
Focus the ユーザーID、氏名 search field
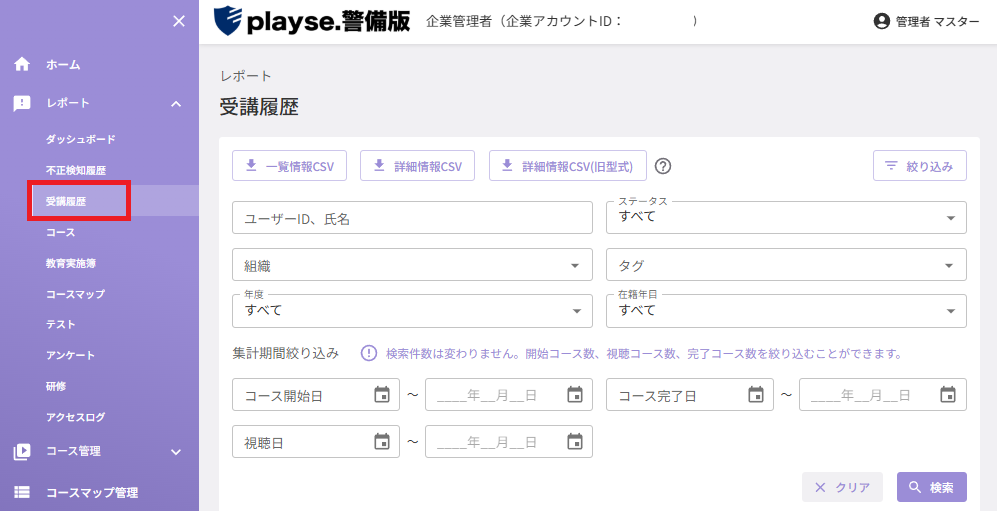click(x=413, y=218)
